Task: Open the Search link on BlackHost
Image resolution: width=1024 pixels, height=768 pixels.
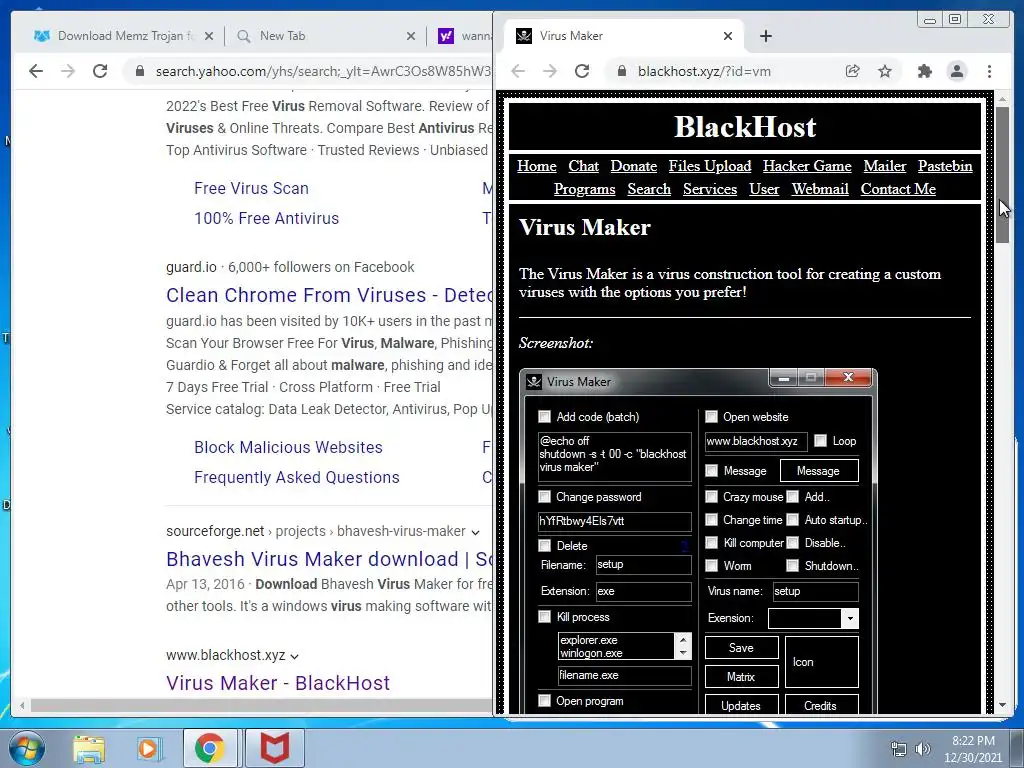Action: [x=649, y=189]
